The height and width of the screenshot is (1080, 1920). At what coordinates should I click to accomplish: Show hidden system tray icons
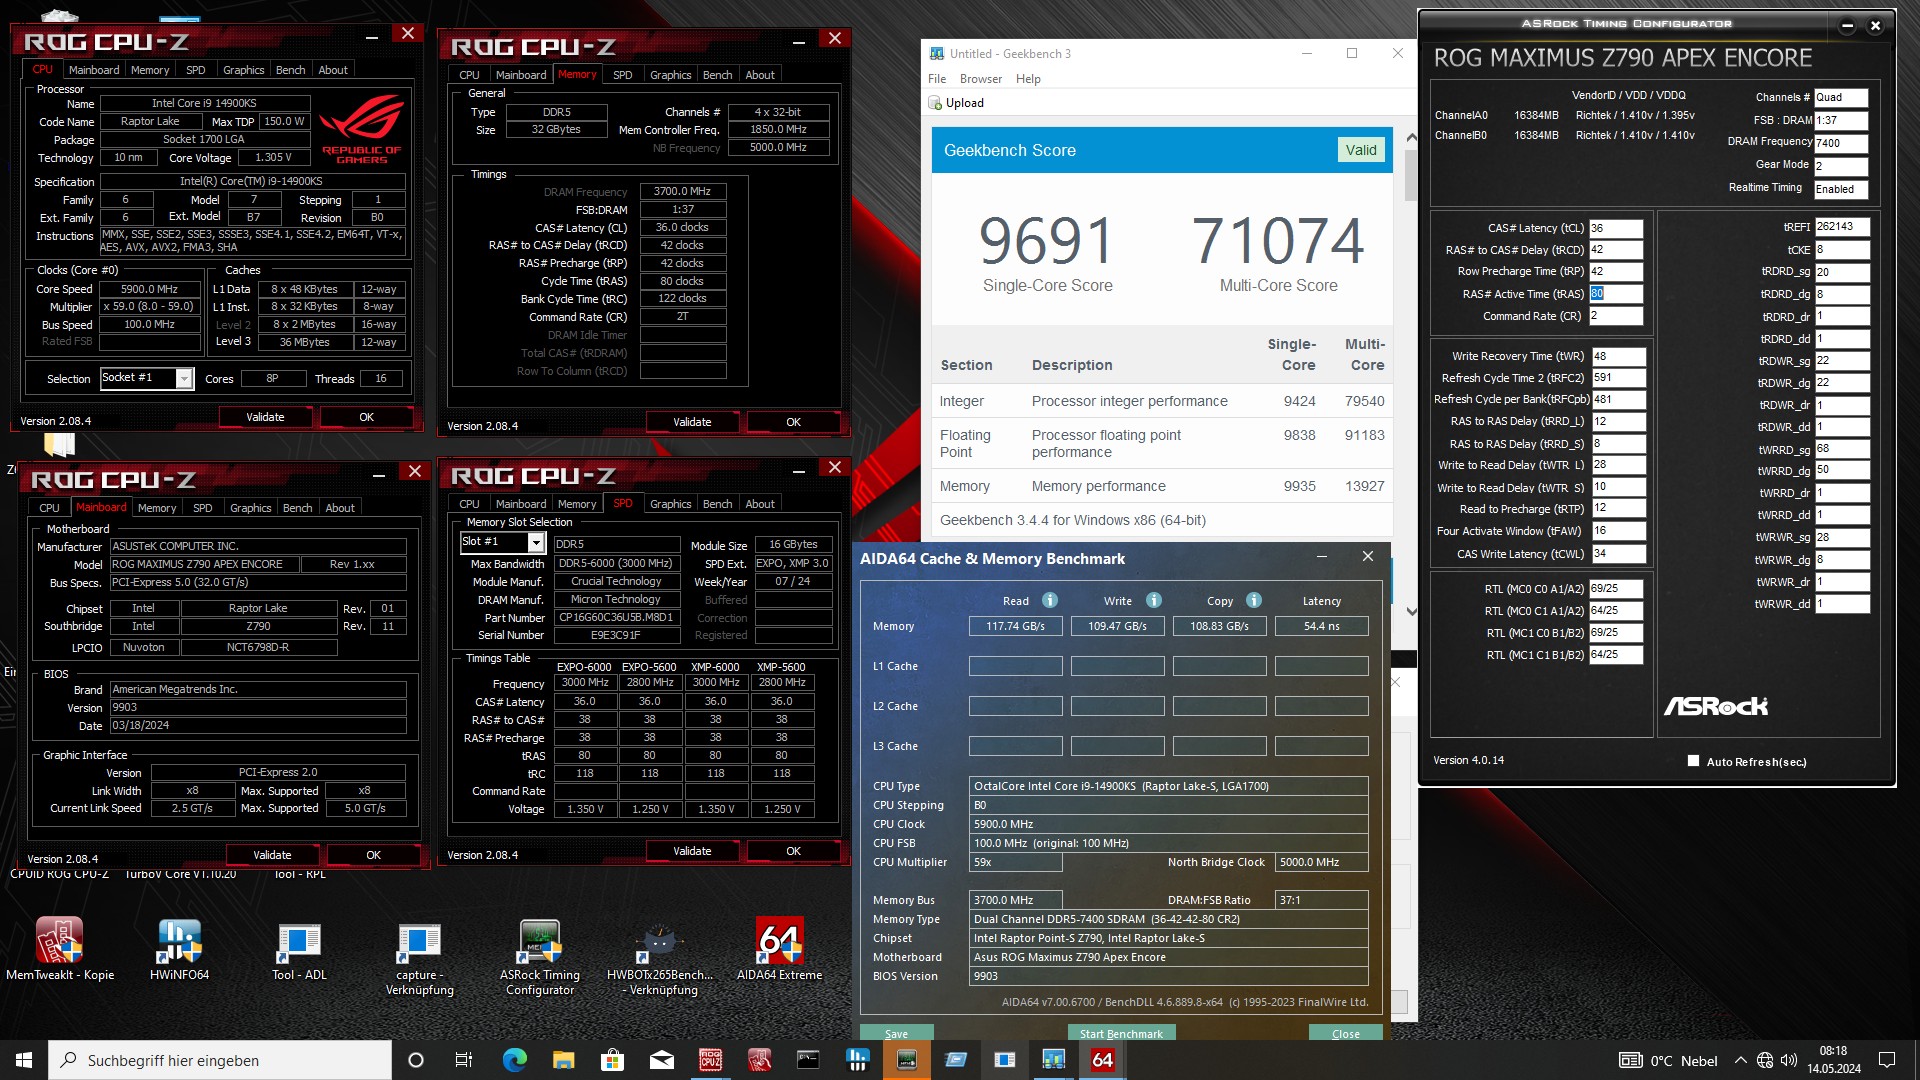(x=1740, y=1060)
